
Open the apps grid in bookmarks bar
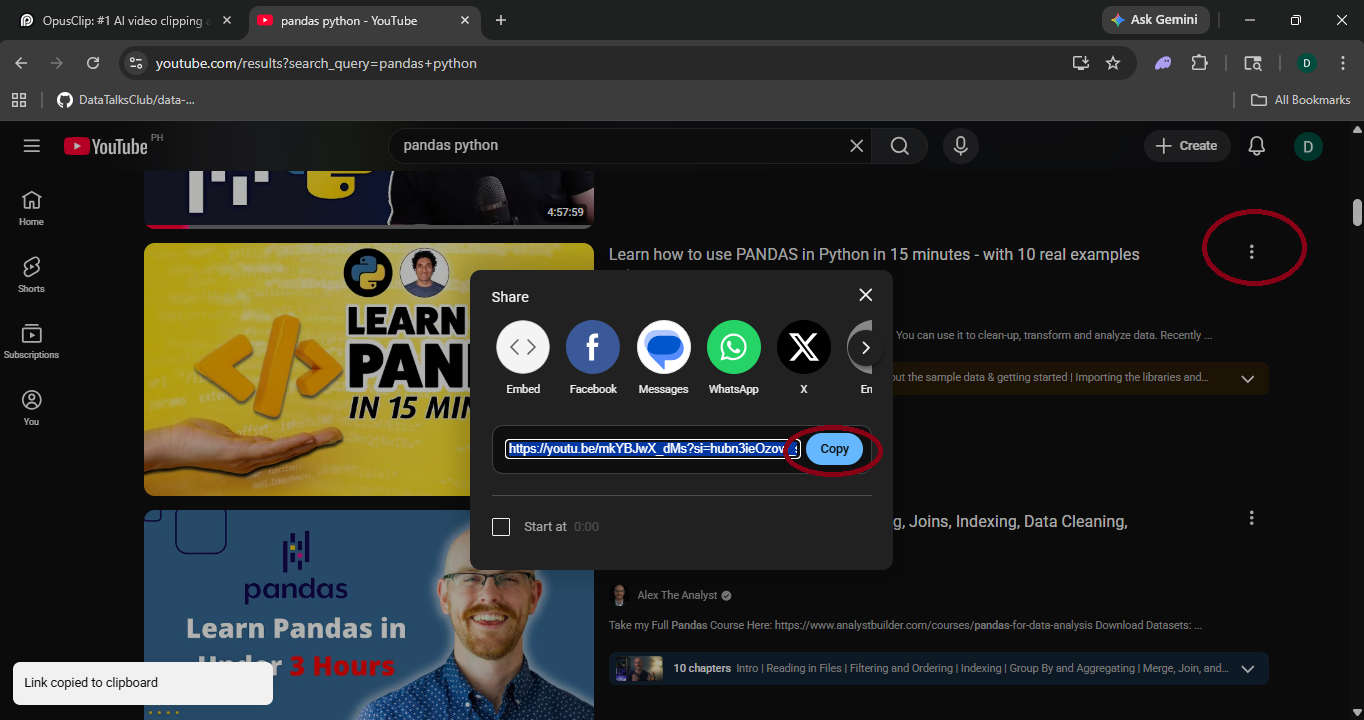click(19, 100)
